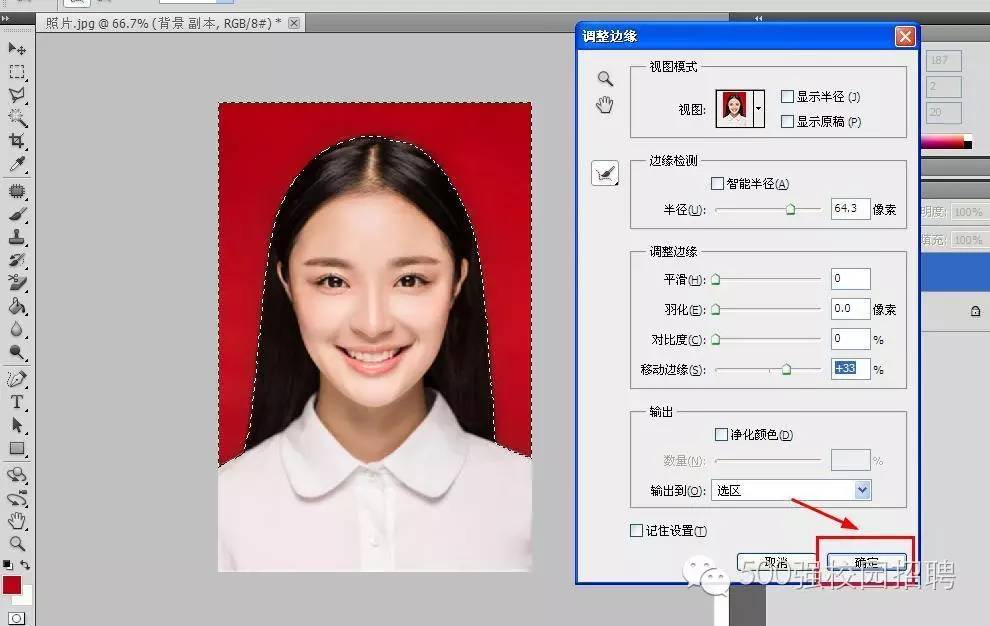
Task: Check the 净化颜色 option
Action: (x=722, y=434)
